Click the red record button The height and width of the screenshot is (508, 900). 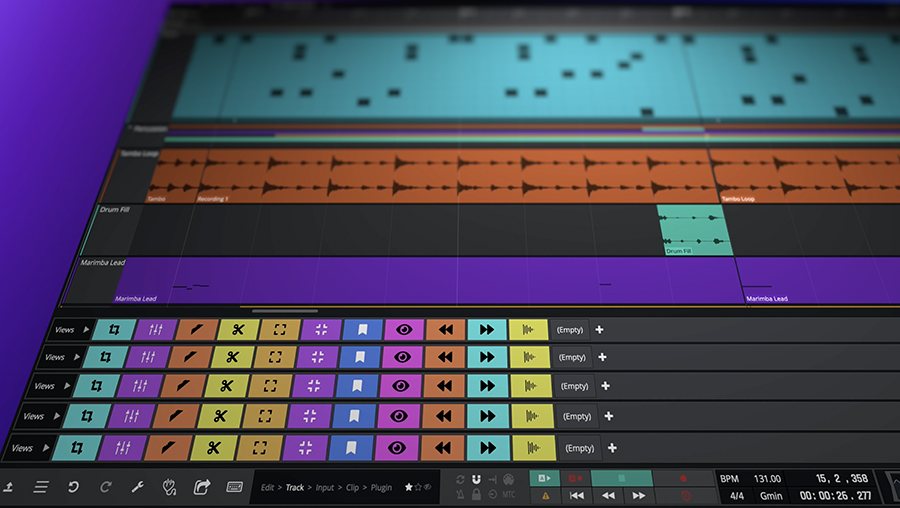click(683, 478)
